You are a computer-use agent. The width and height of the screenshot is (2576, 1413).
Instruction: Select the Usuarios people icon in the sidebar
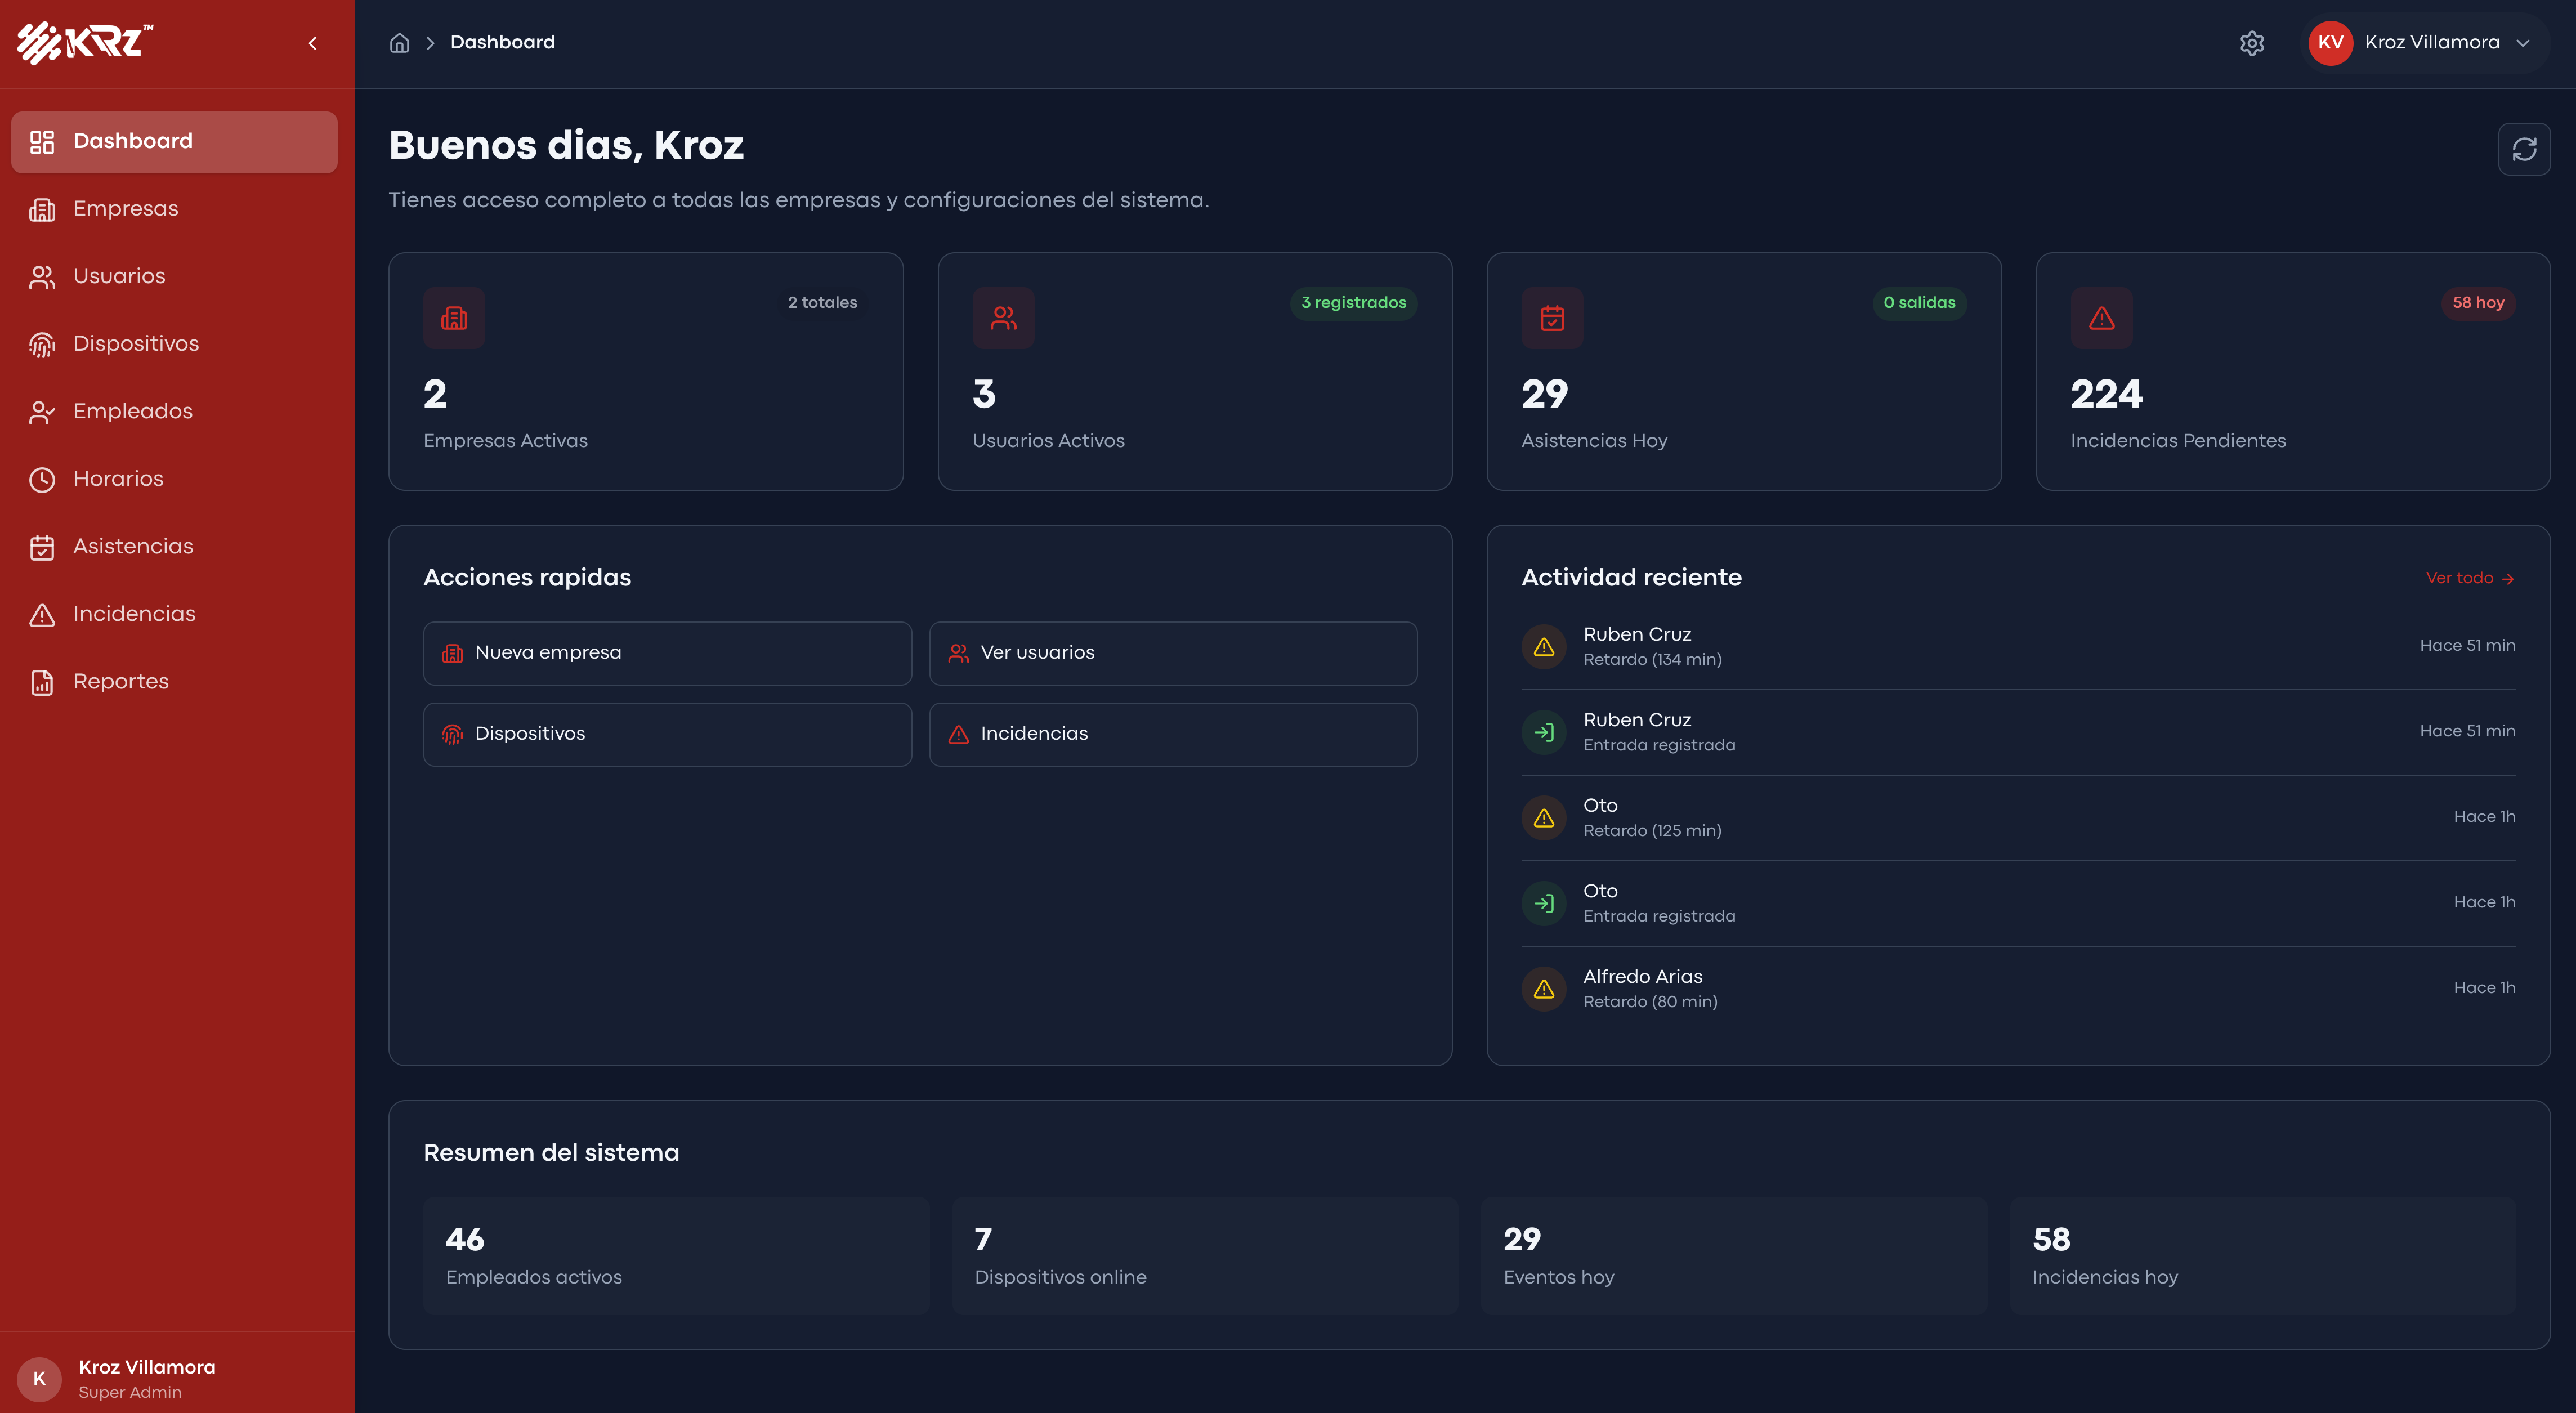coord(42,276)
